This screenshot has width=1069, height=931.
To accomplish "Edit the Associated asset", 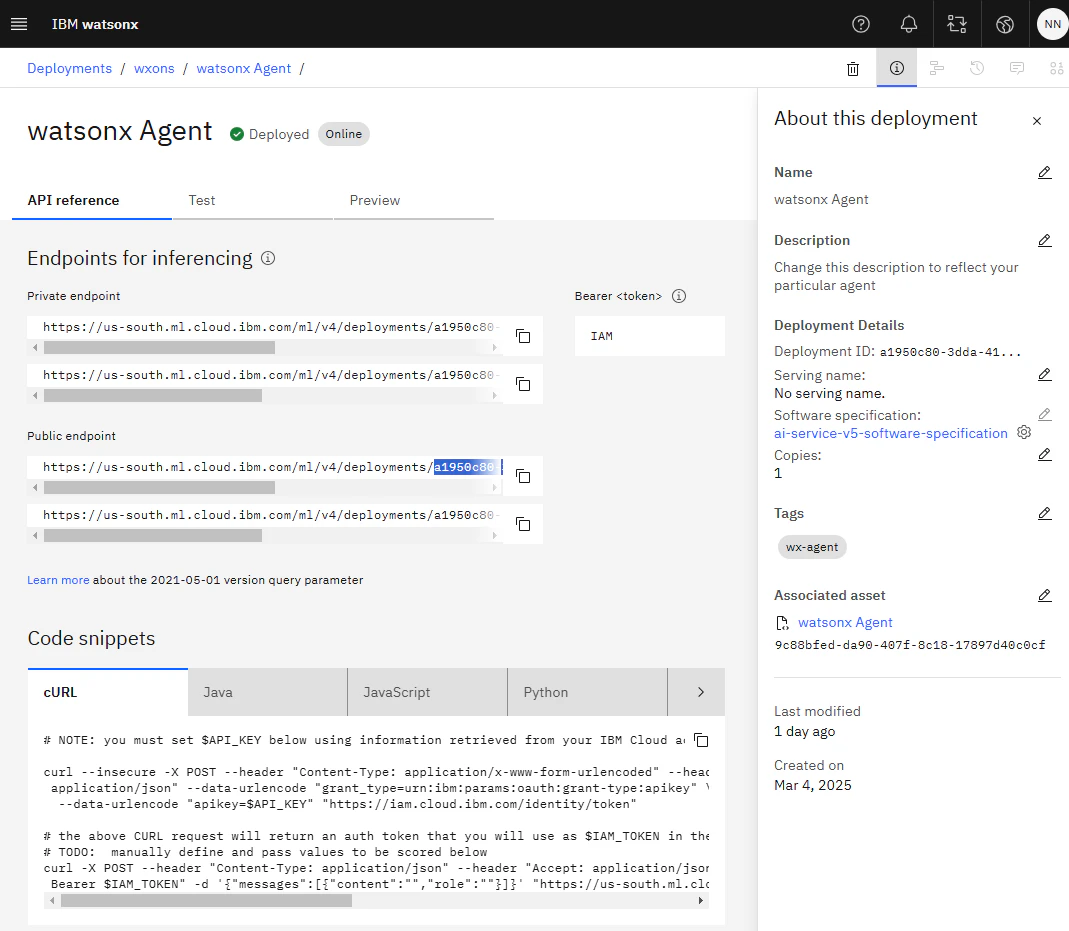I will (1044, 596).
